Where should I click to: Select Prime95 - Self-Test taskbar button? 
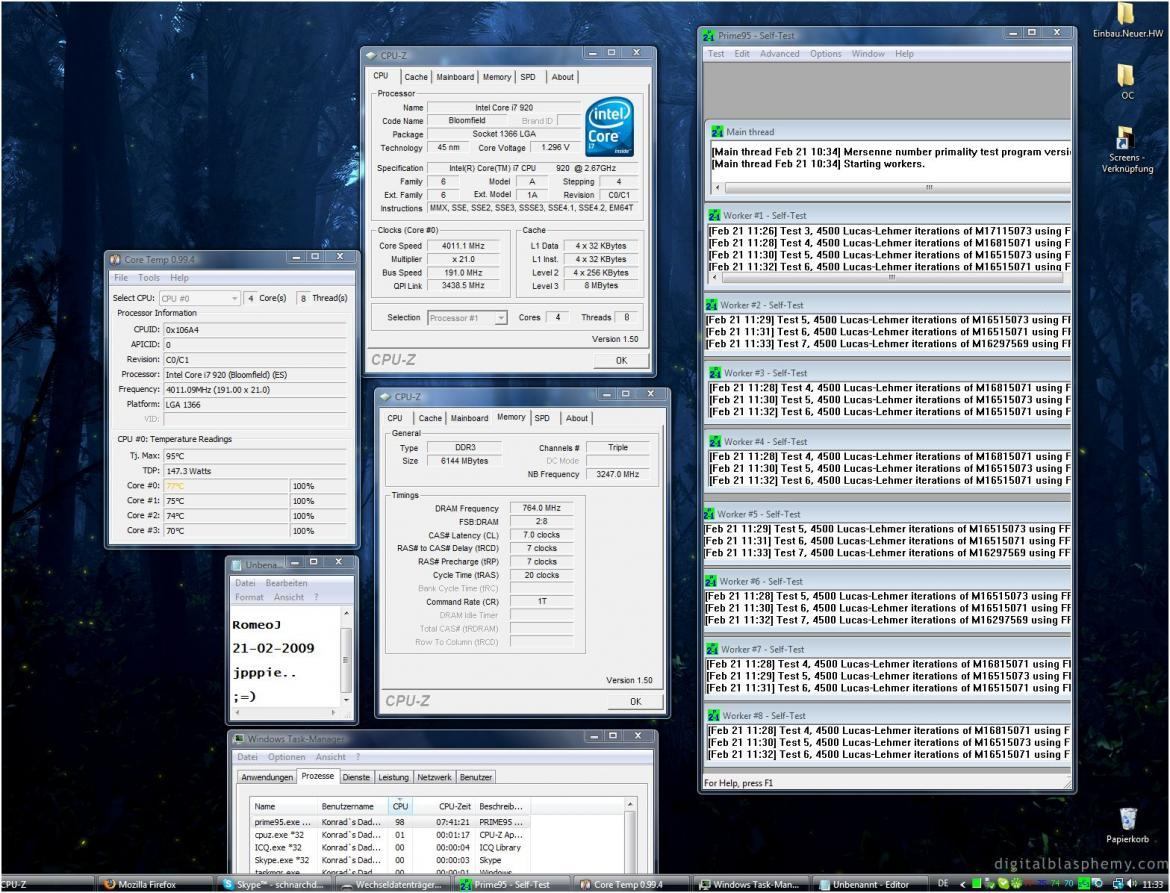coord(511,885)
